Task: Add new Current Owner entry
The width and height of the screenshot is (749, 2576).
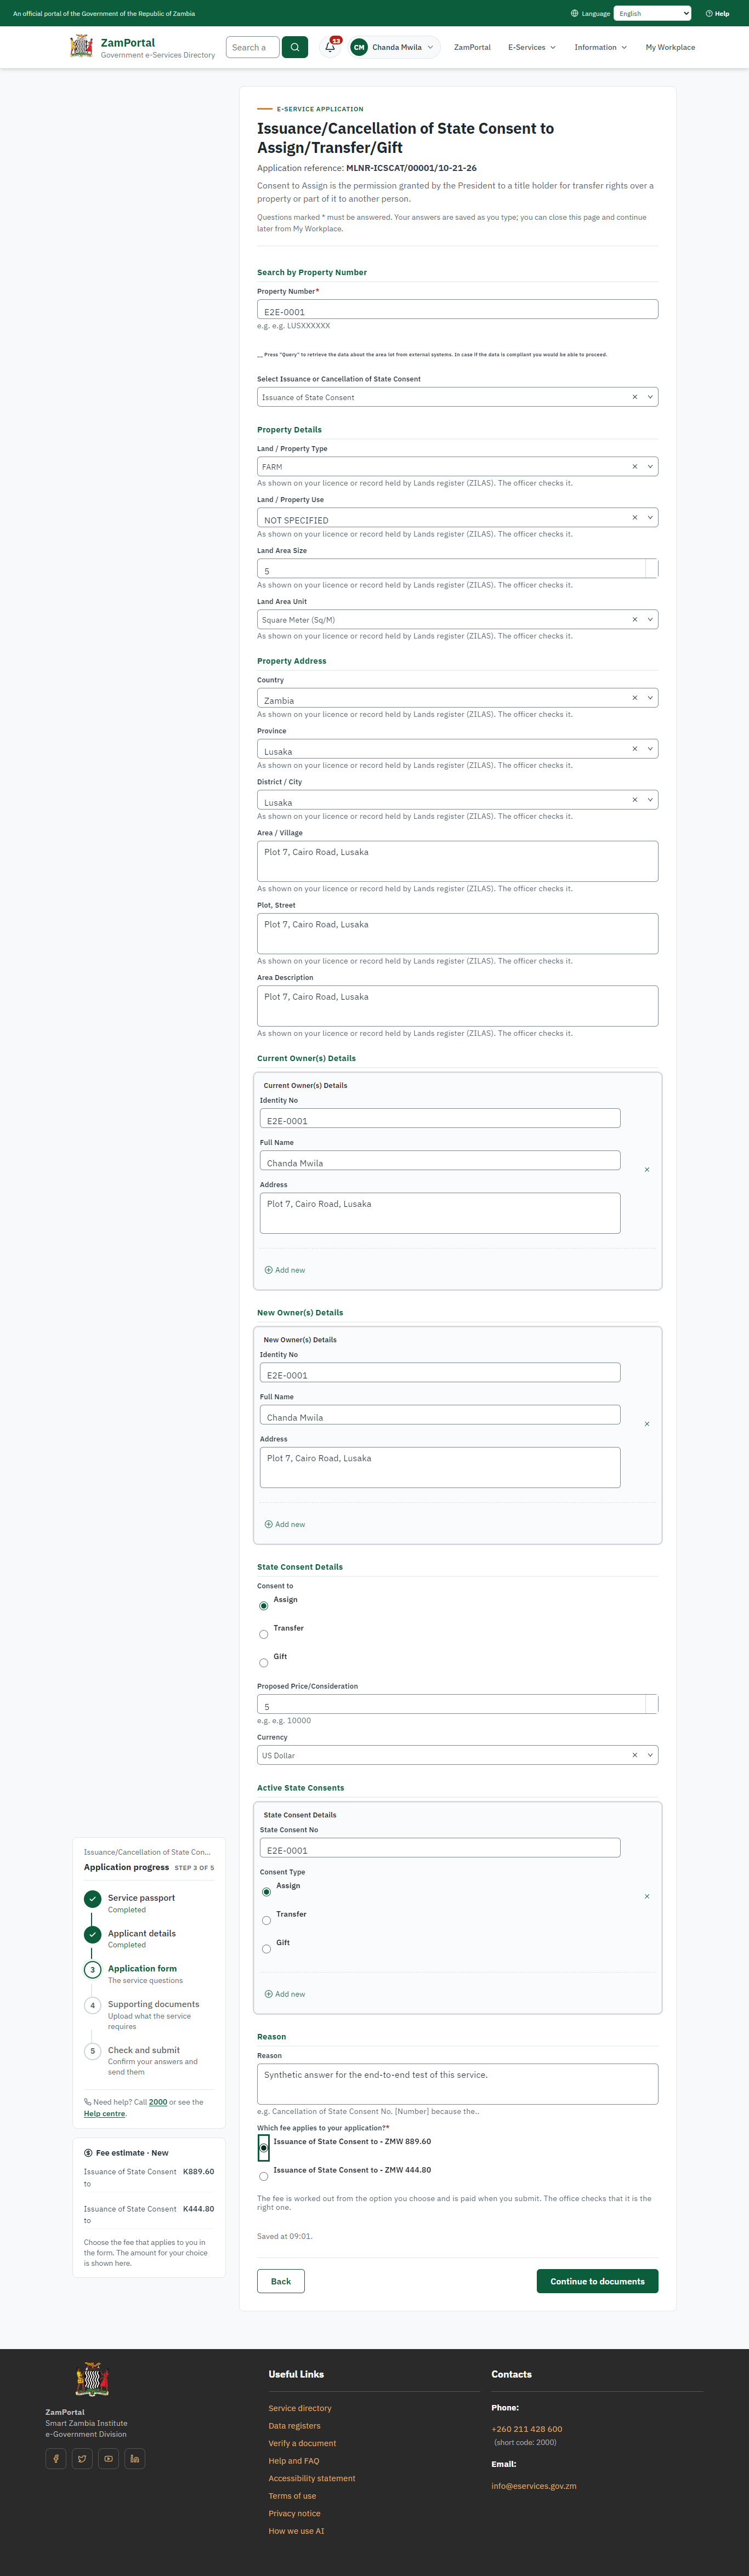Action: pos(285,1270)
